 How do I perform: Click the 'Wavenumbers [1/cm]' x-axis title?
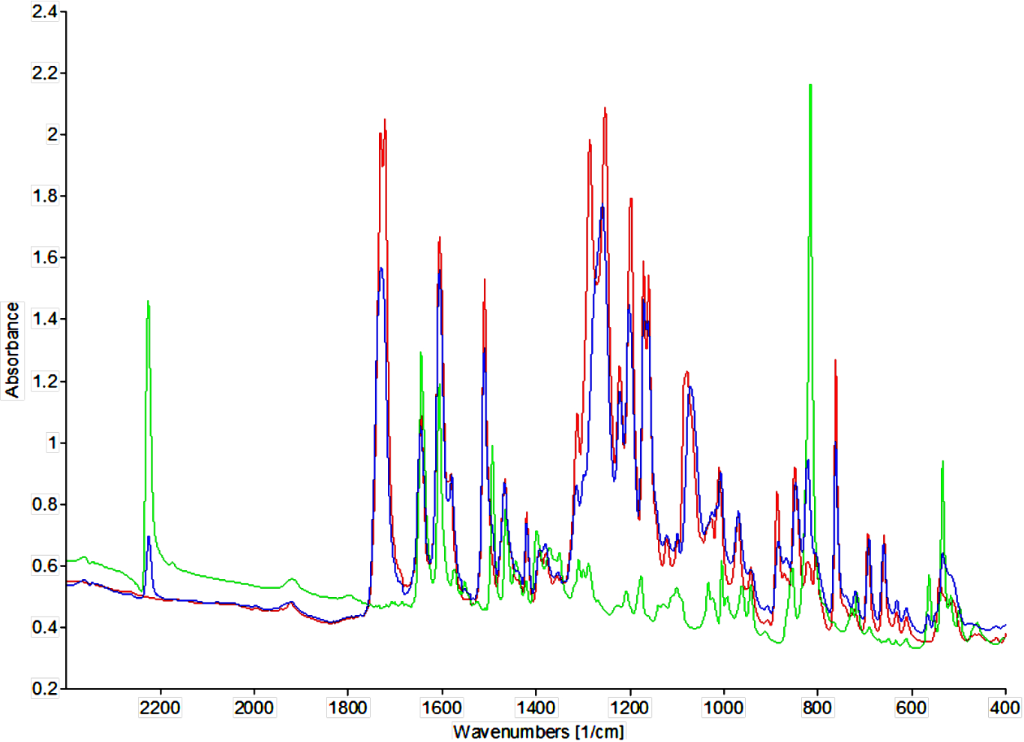tap(539, 731)
